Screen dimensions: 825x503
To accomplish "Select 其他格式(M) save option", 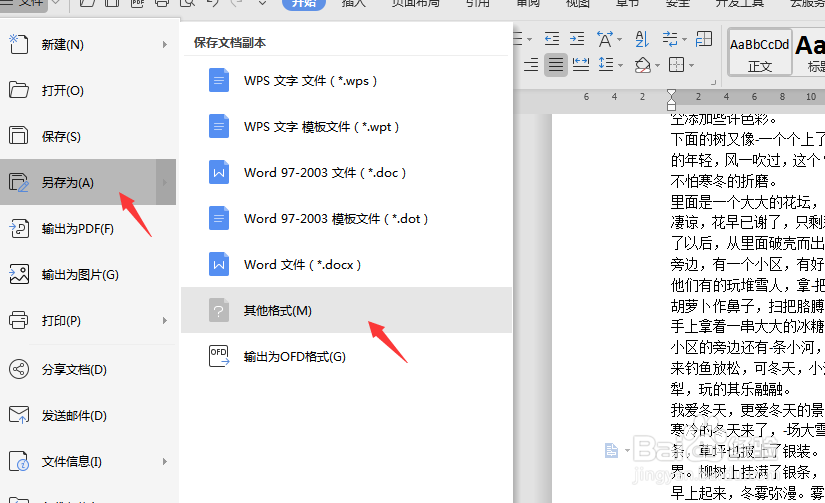I will 346,310.
